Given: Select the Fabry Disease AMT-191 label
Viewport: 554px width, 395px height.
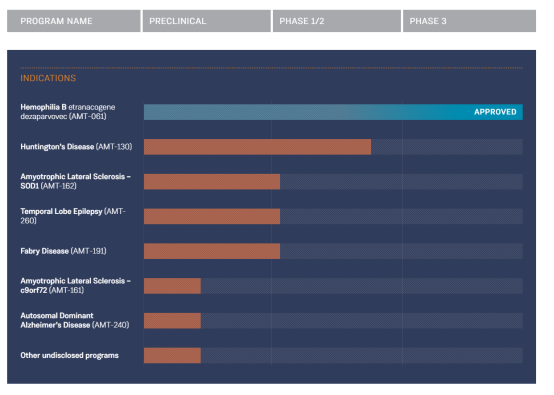Looking at the screenshot, I should click(x=63, y=251).
